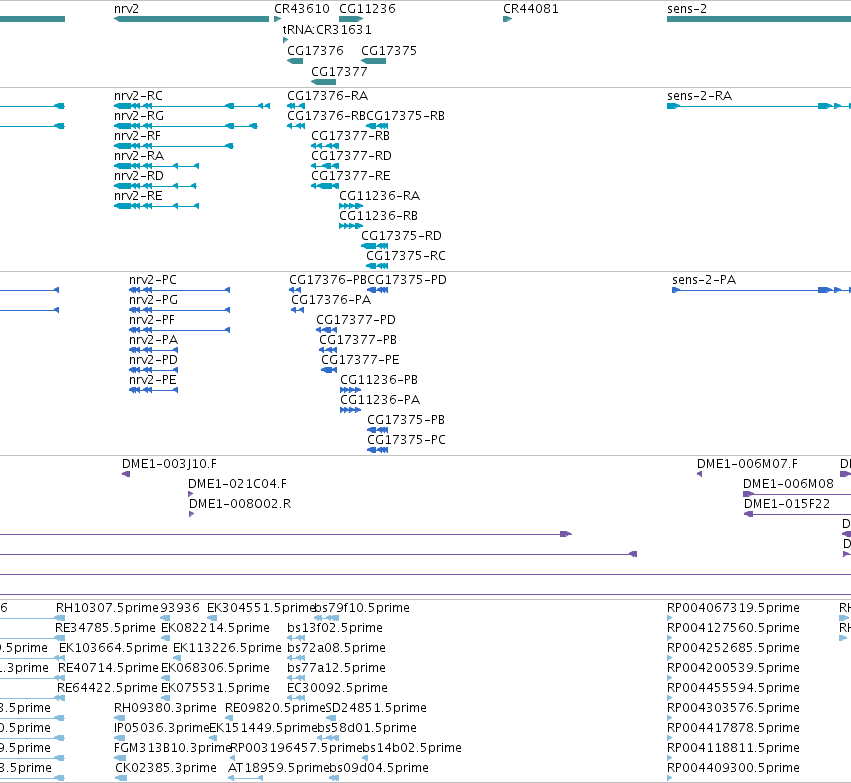Click EST RP004455594.5prime
Viewport: 851px width, 783px height.
point(733,688)
